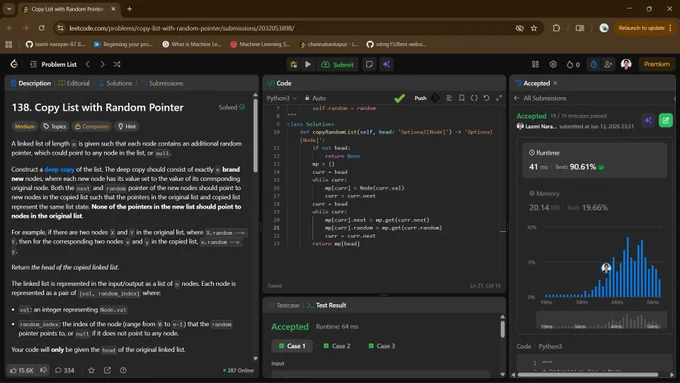
Task: Like the problem with thumbs-up 15.6K
Action: pyautogui.click(x=22, y=370)
